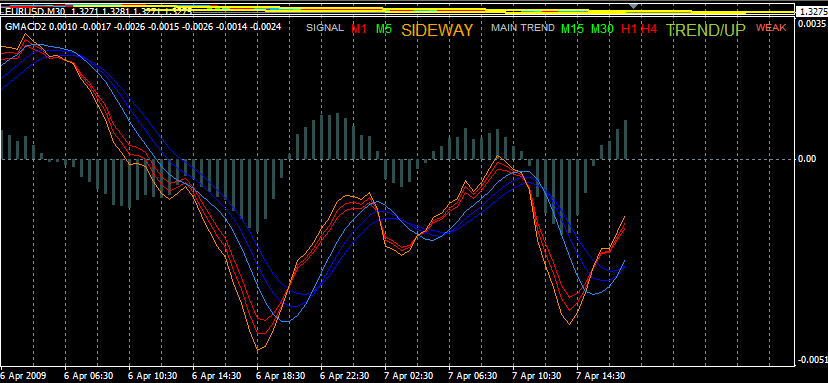
Task: Click the SIGNAL label
Action: (x=325, y=28)
